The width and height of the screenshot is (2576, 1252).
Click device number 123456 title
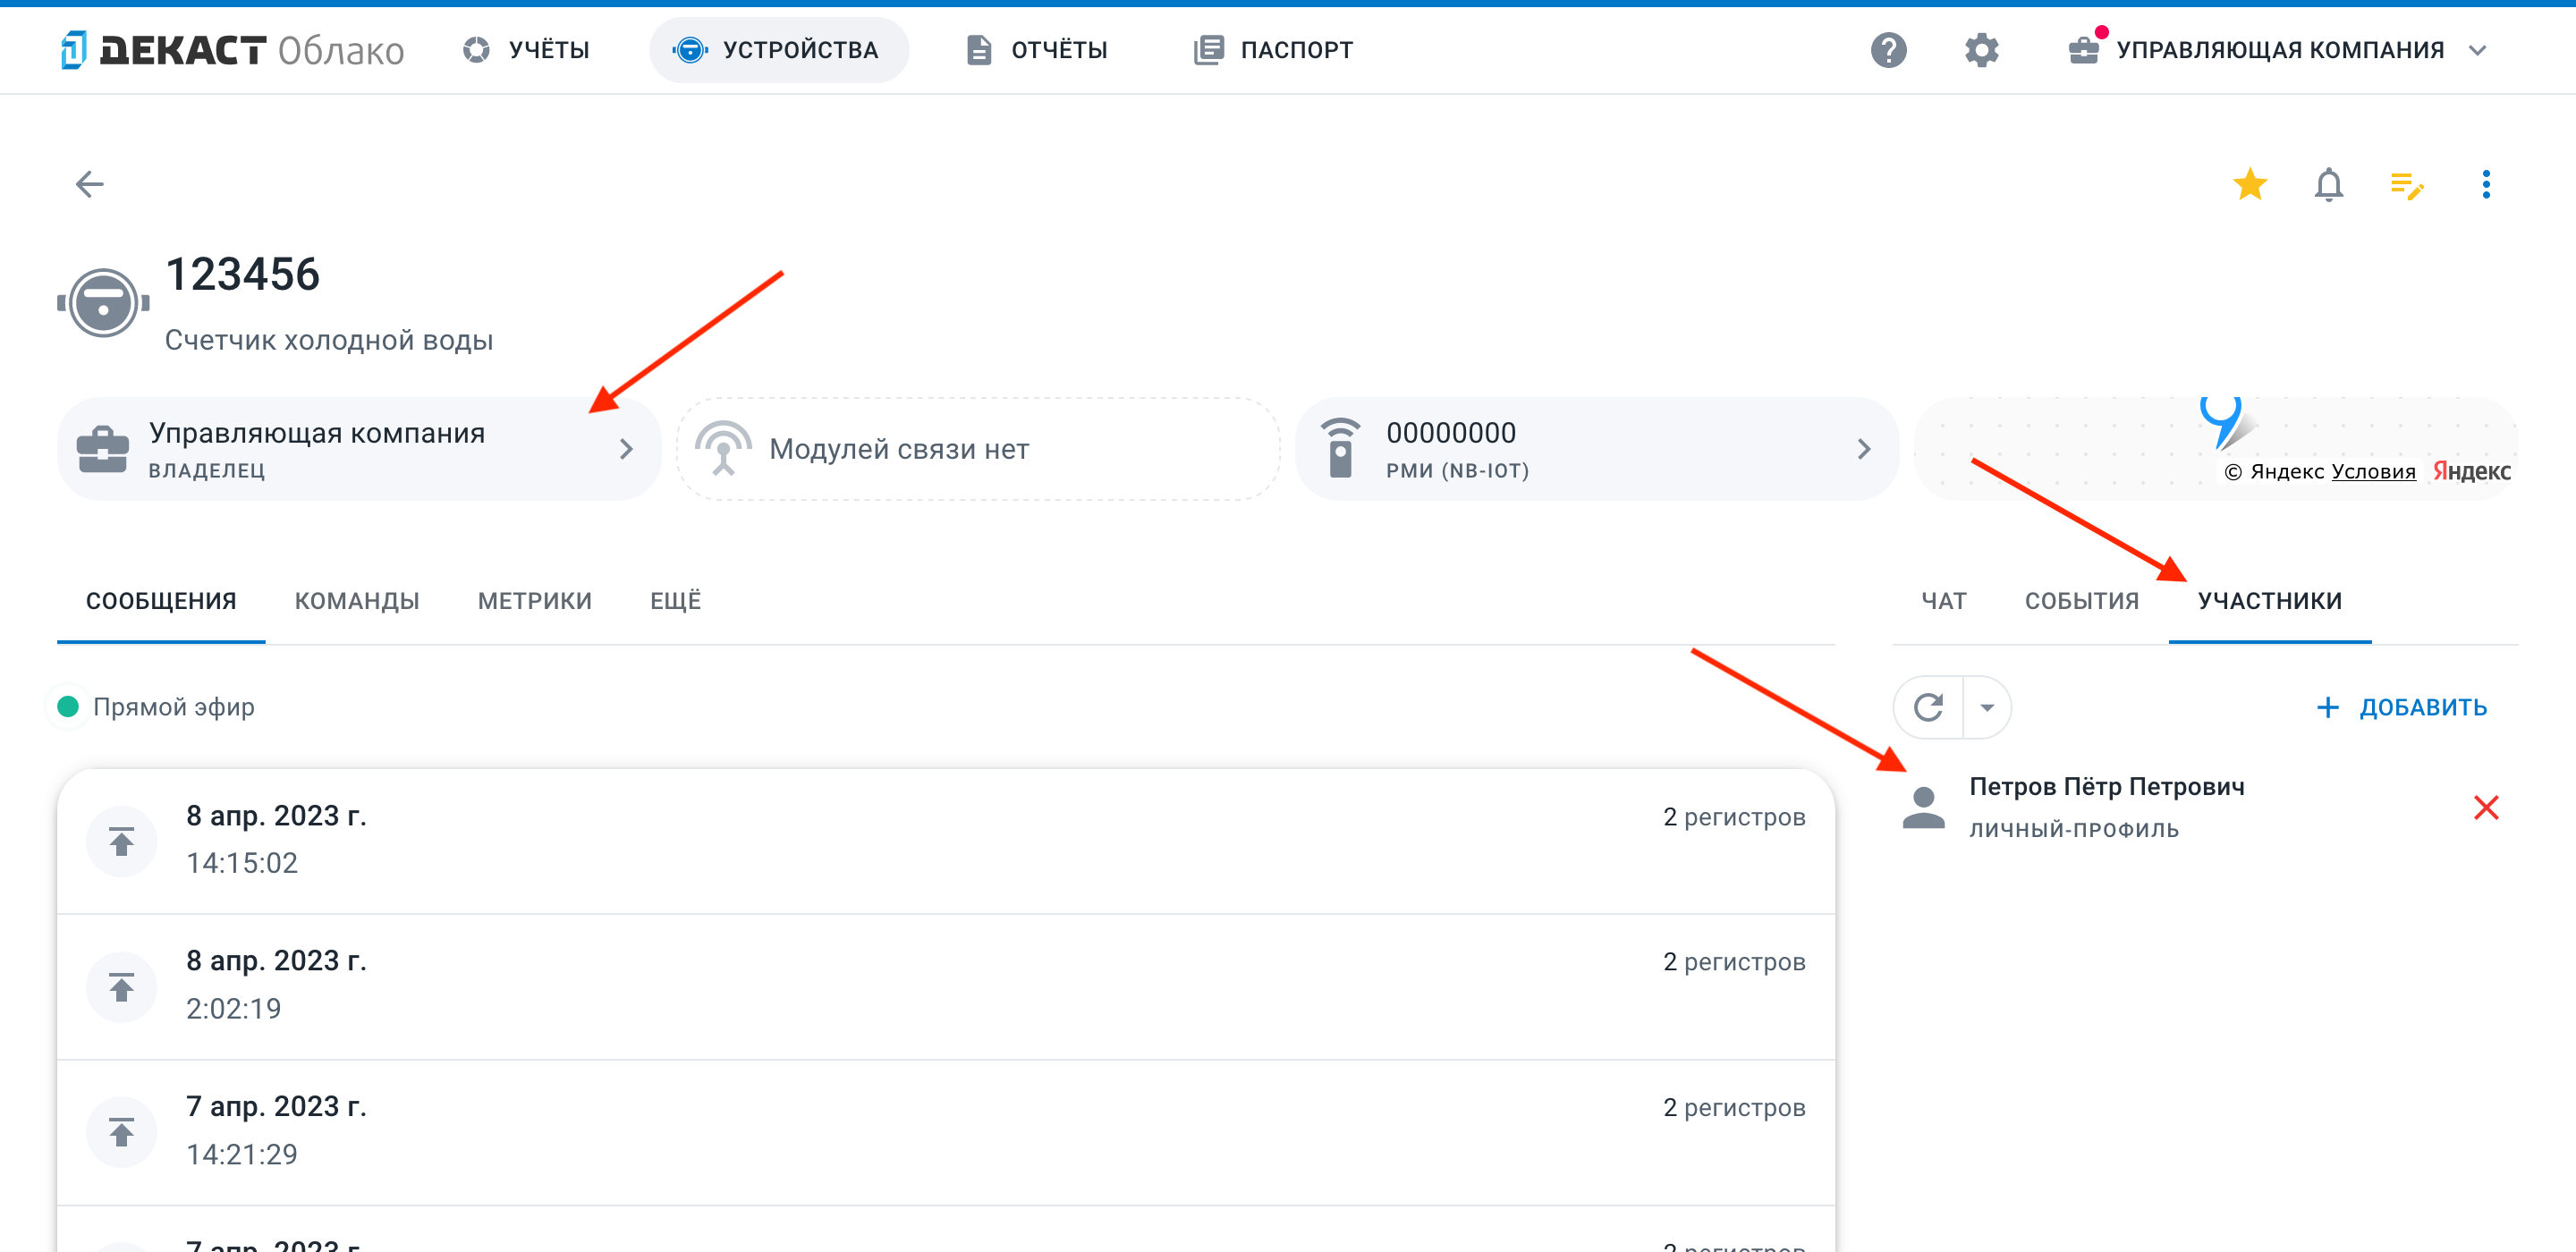[x=242, y=274]
